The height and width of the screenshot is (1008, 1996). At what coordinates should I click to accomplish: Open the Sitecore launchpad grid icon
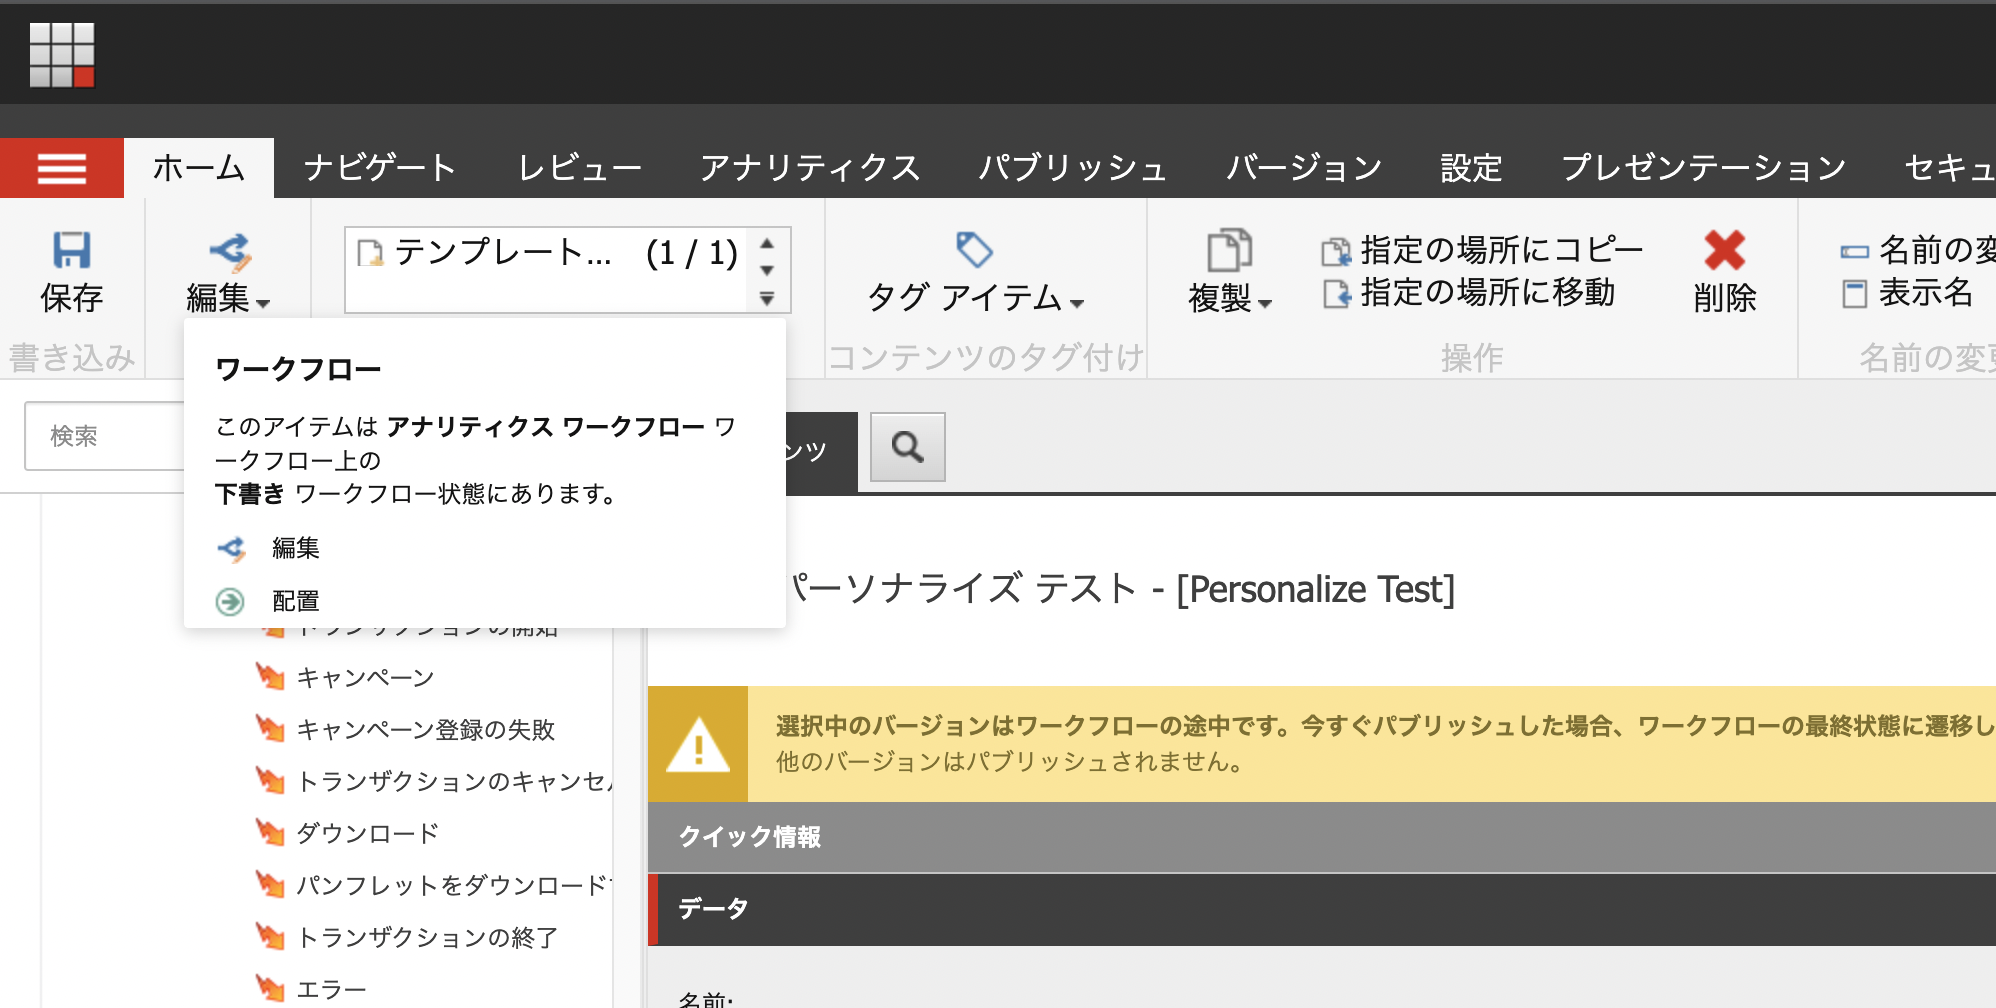(x=62, y=55)
